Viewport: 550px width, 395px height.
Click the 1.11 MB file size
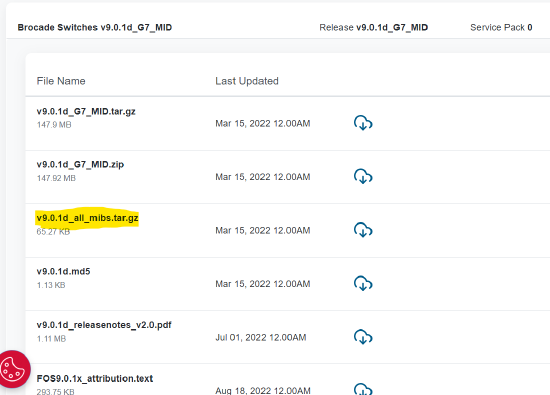point(51,339)
